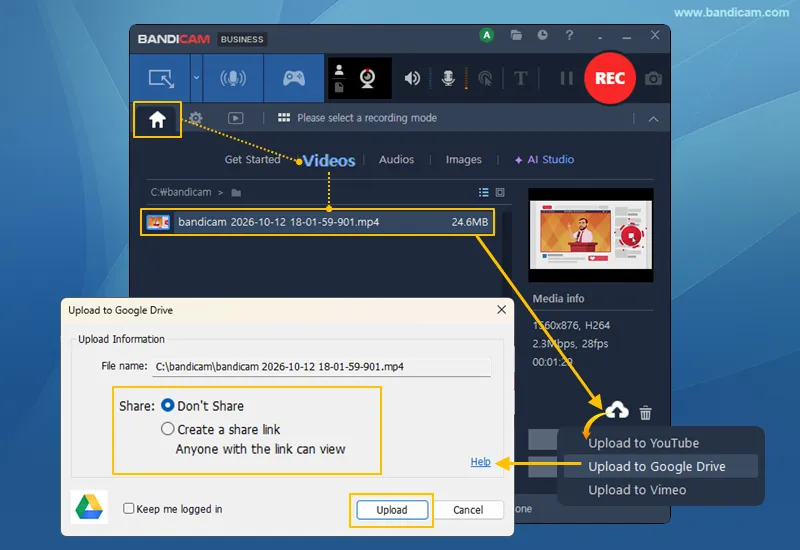Select the game recording mode
Screen dimensions: 800x550
[294, 78]
